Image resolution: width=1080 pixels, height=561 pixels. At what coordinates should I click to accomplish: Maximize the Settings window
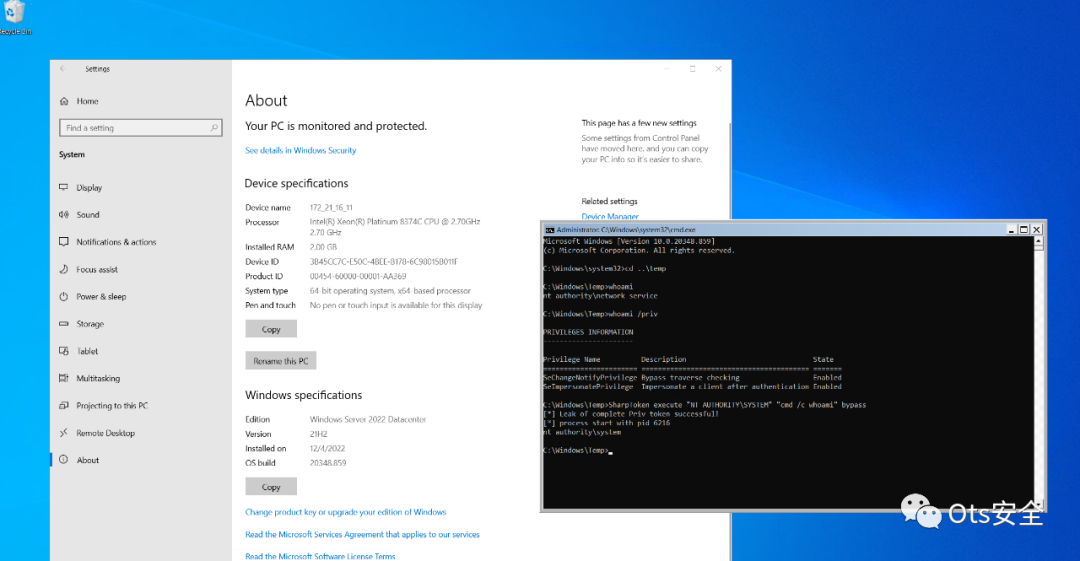692,69
